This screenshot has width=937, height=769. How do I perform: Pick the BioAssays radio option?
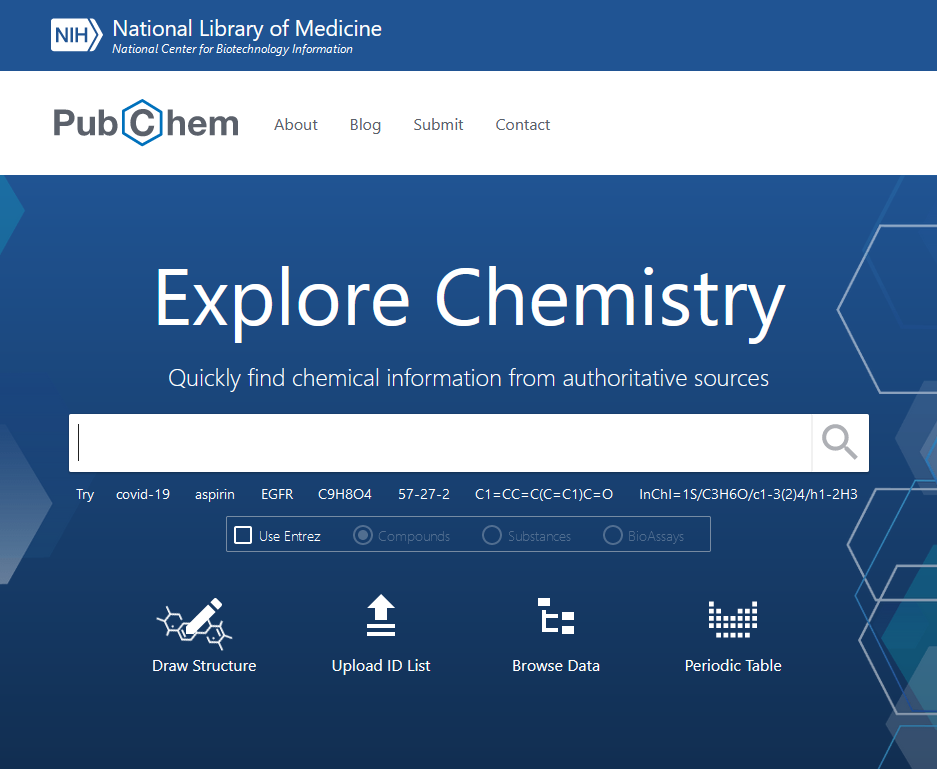tap(613, 535)
